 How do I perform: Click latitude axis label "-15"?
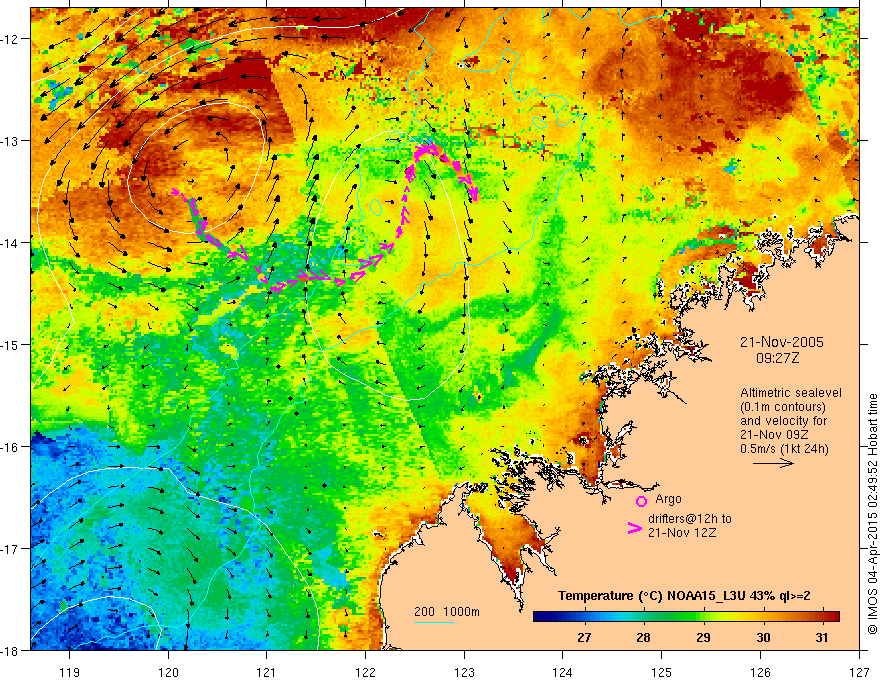click(11, 345)
